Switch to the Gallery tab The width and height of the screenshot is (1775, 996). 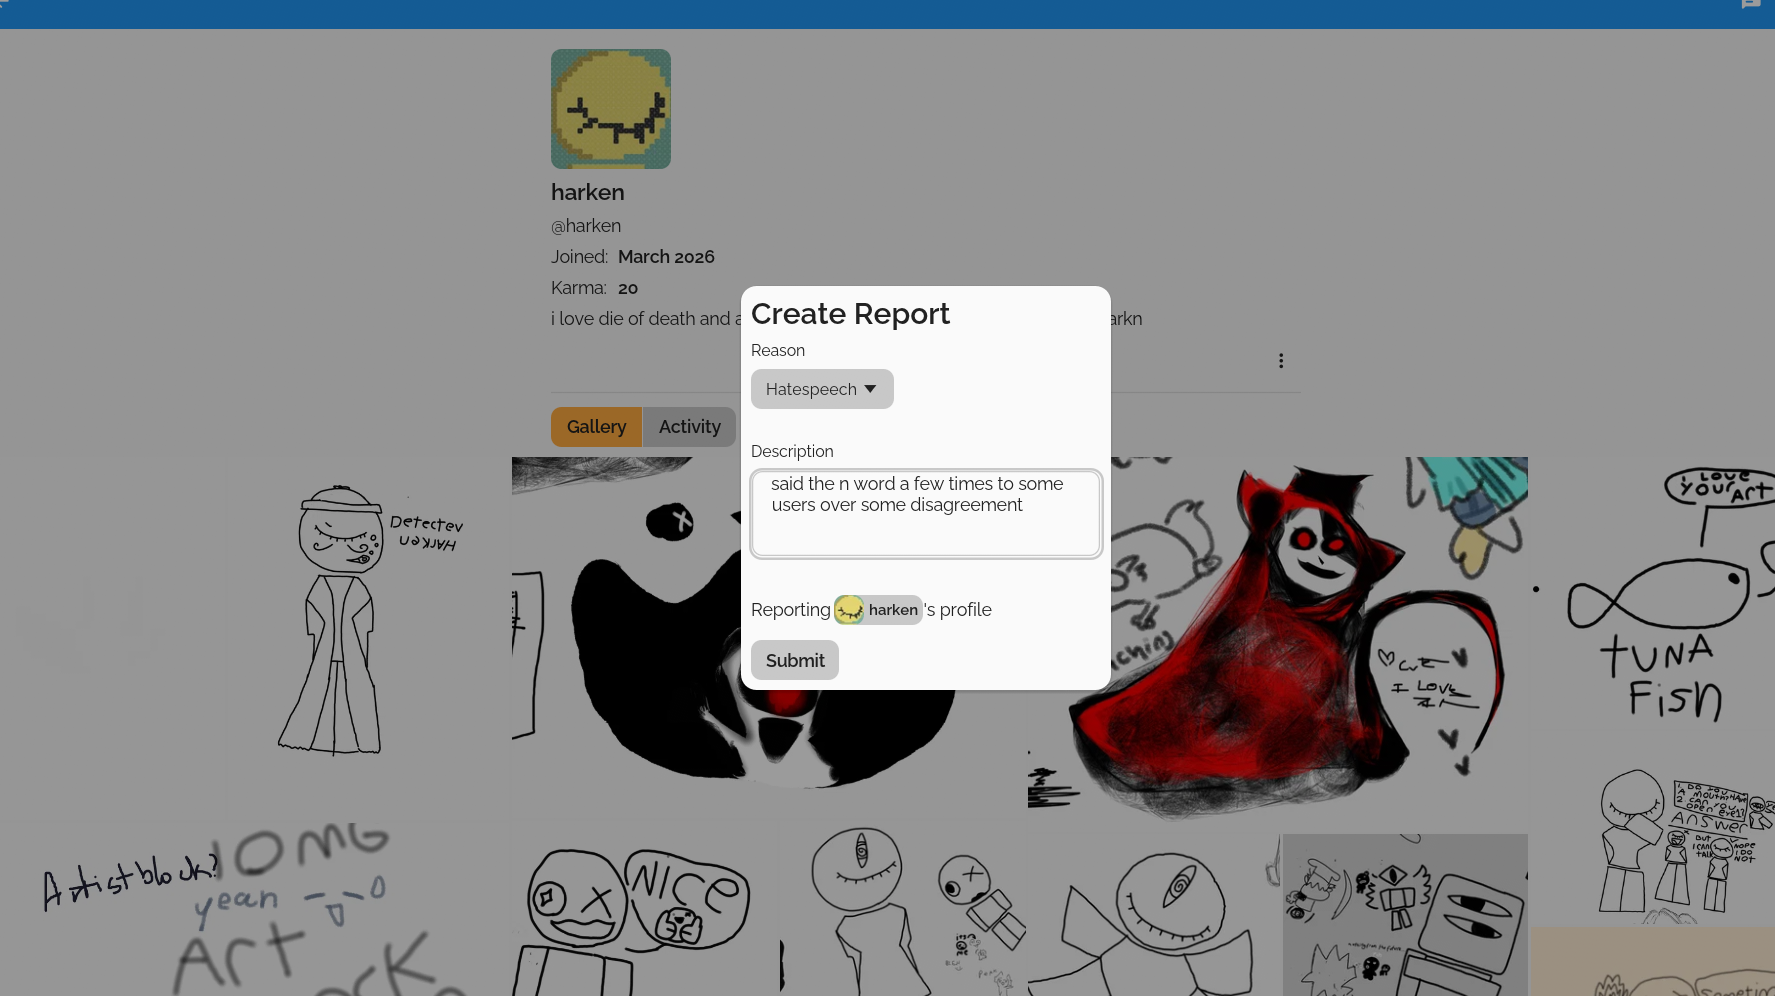[596, 427]
